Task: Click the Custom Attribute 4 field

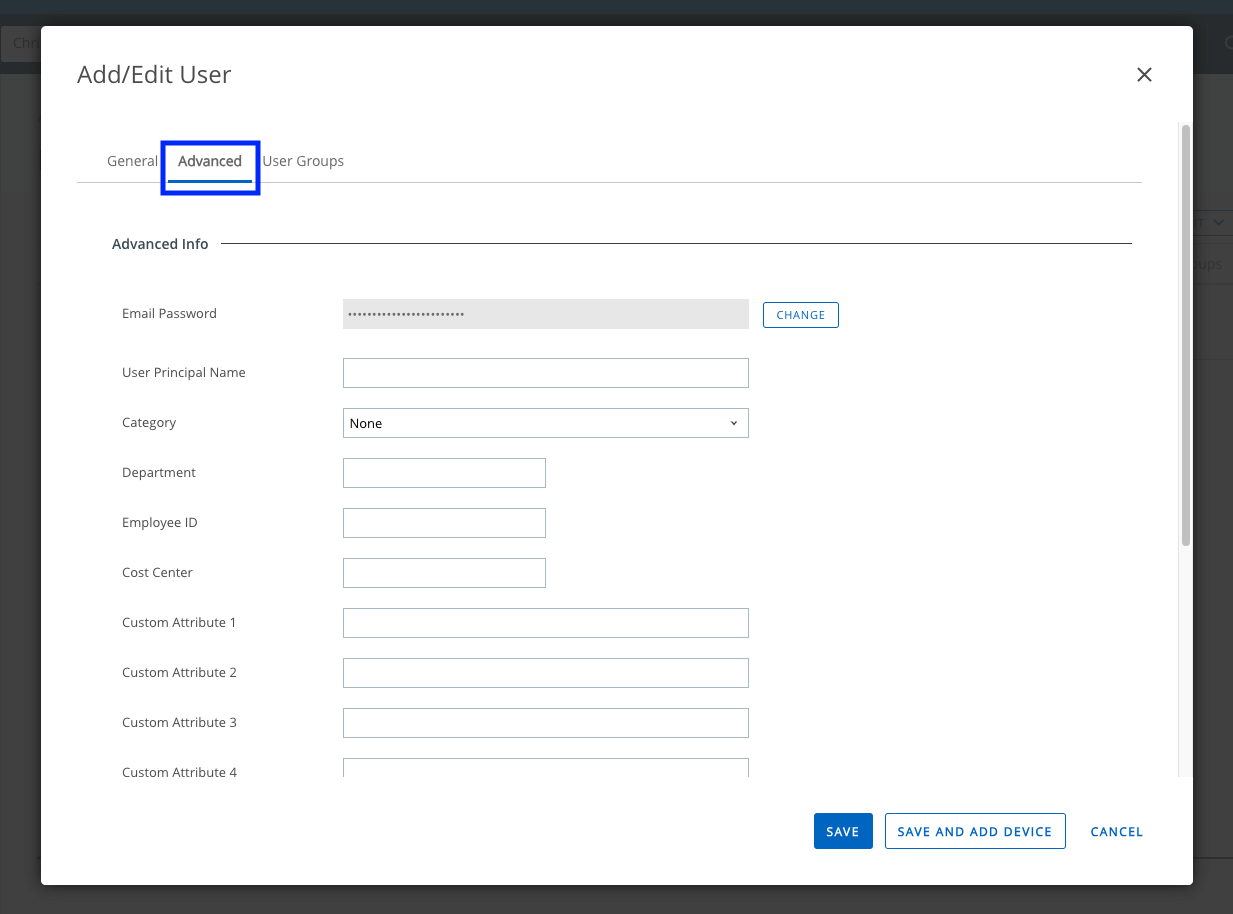Action: (545, 768)
